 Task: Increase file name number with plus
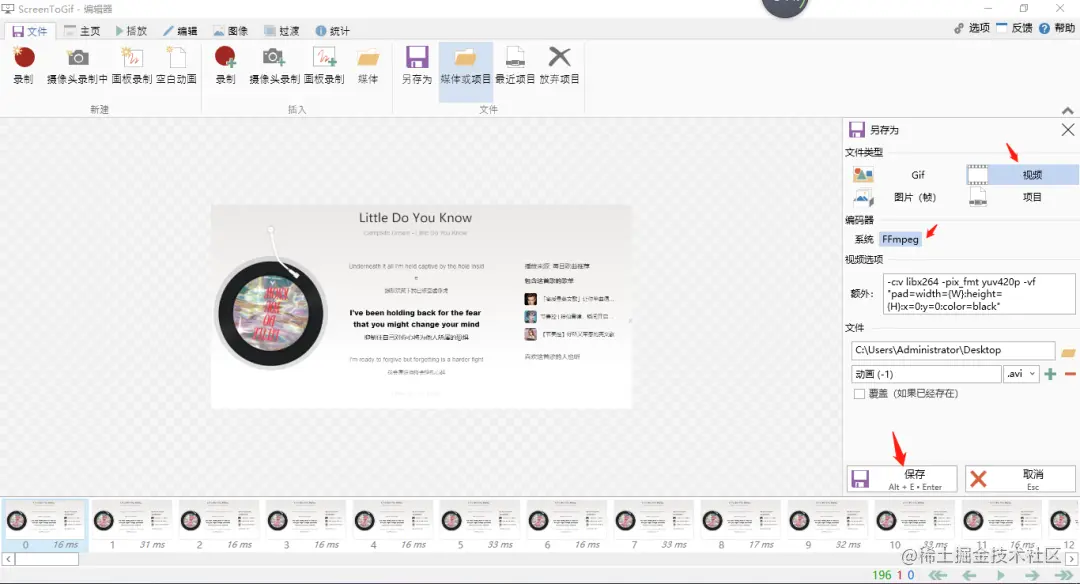point(1050,374)
